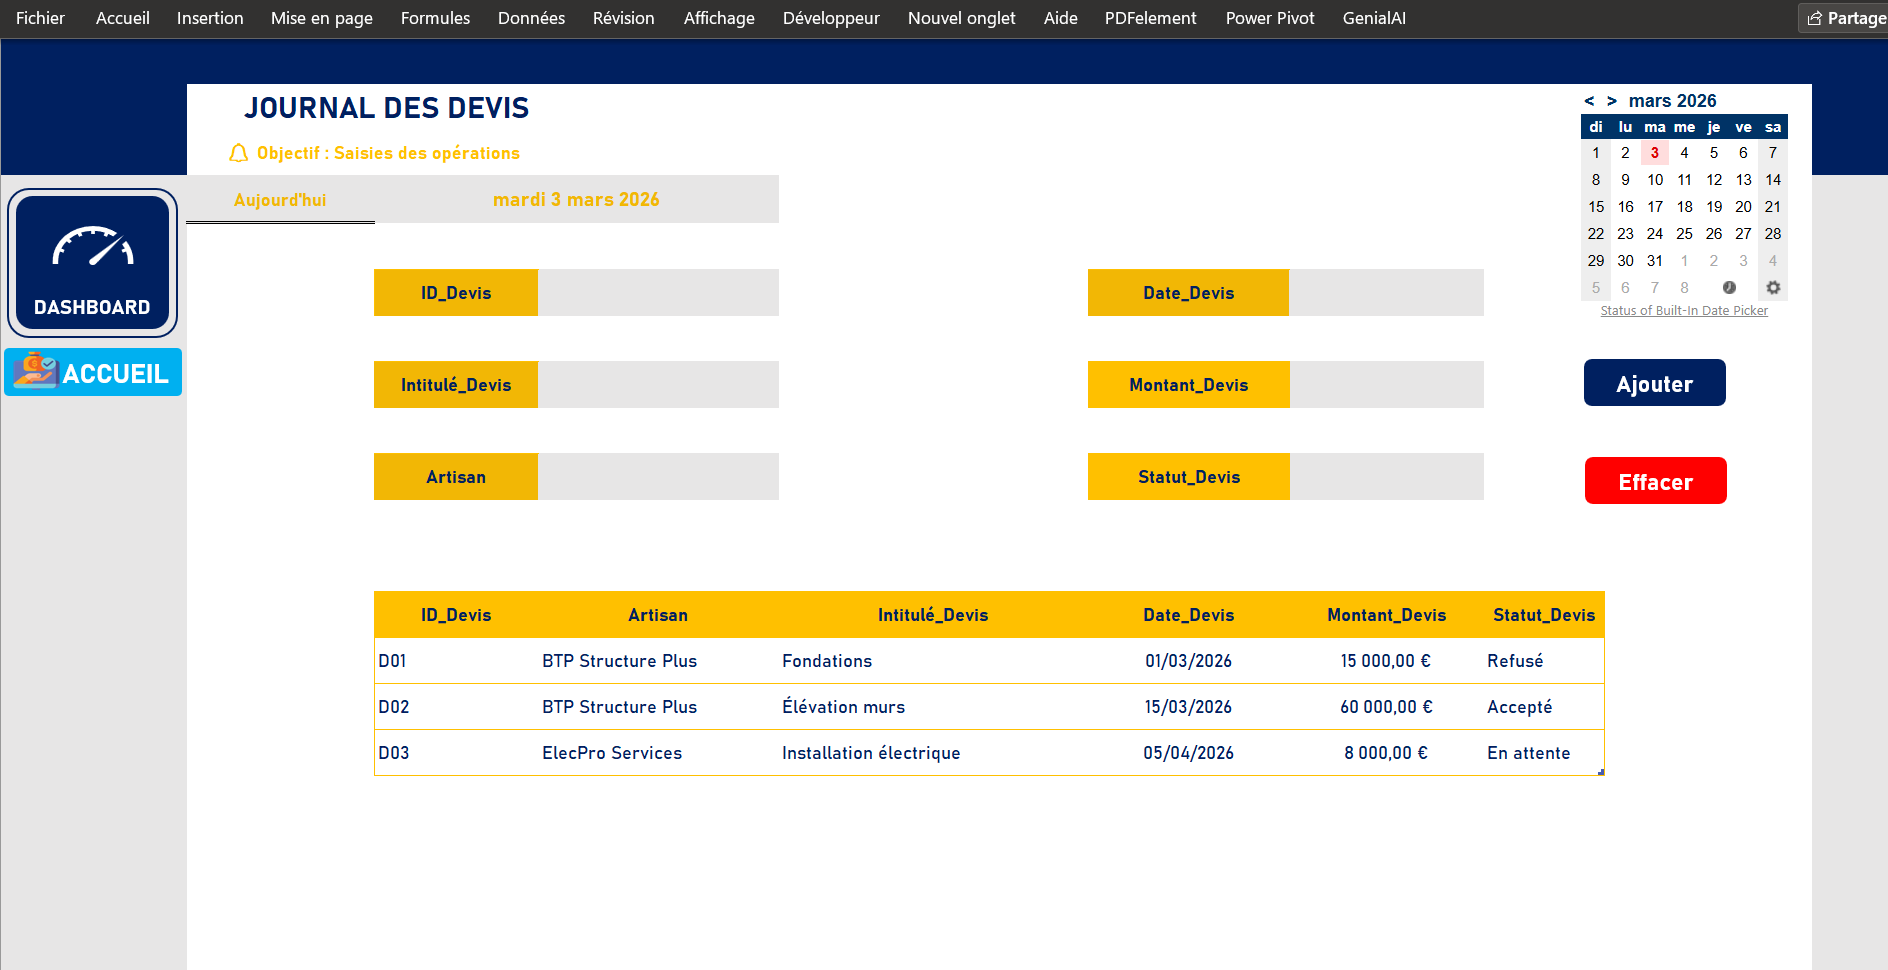Open the Fichier menu
The image size is (1888, 970).
click(x=40, y=18)
